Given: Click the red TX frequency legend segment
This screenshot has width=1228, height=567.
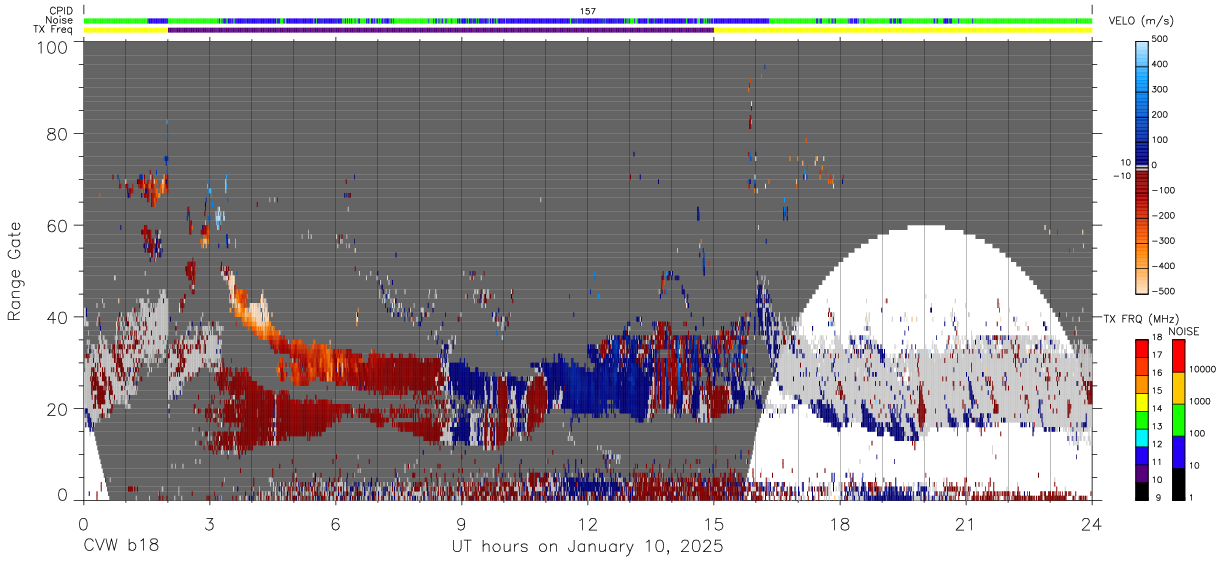Looking at the screenshot, I should coord(1141,349).
